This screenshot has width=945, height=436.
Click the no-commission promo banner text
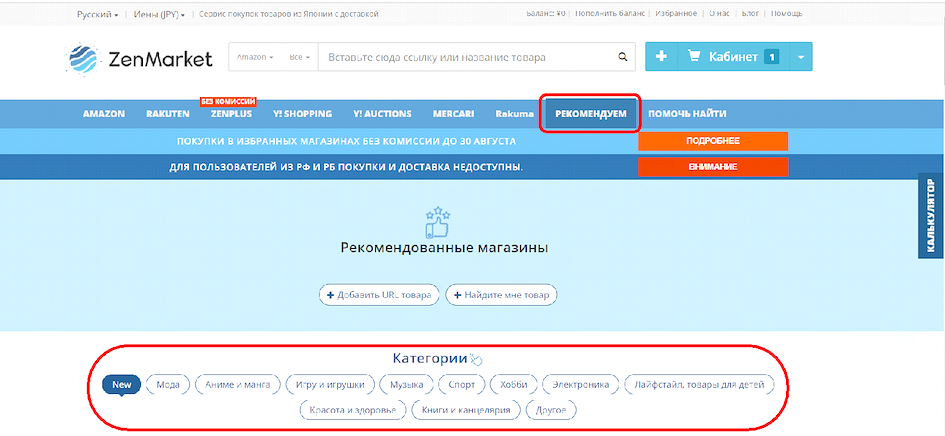pos(346,141)
